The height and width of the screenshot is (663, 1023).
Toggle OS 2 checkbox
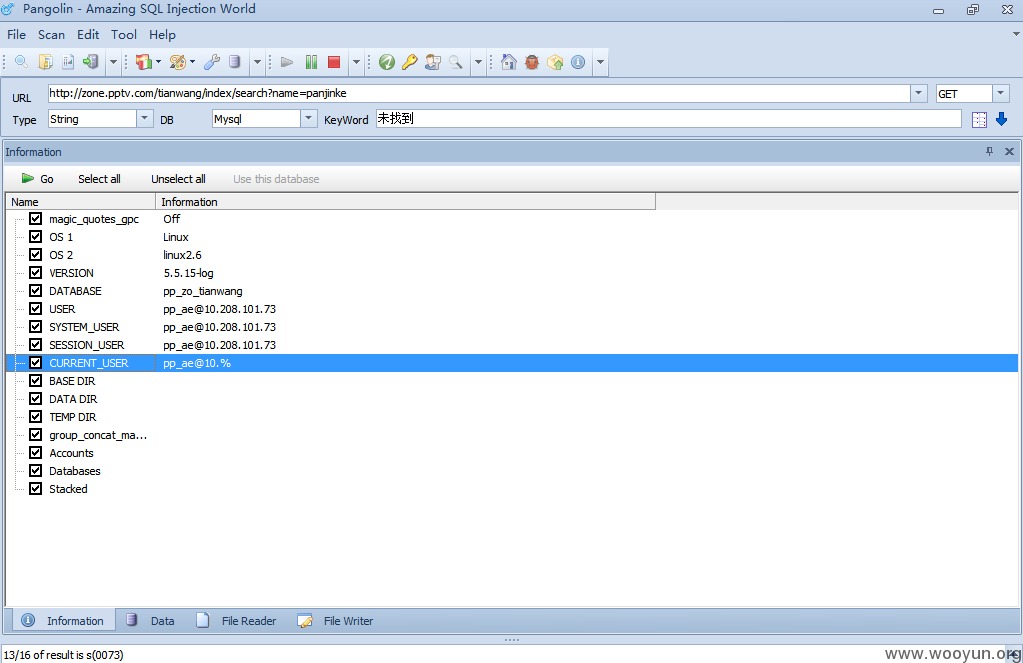point(36,254)
